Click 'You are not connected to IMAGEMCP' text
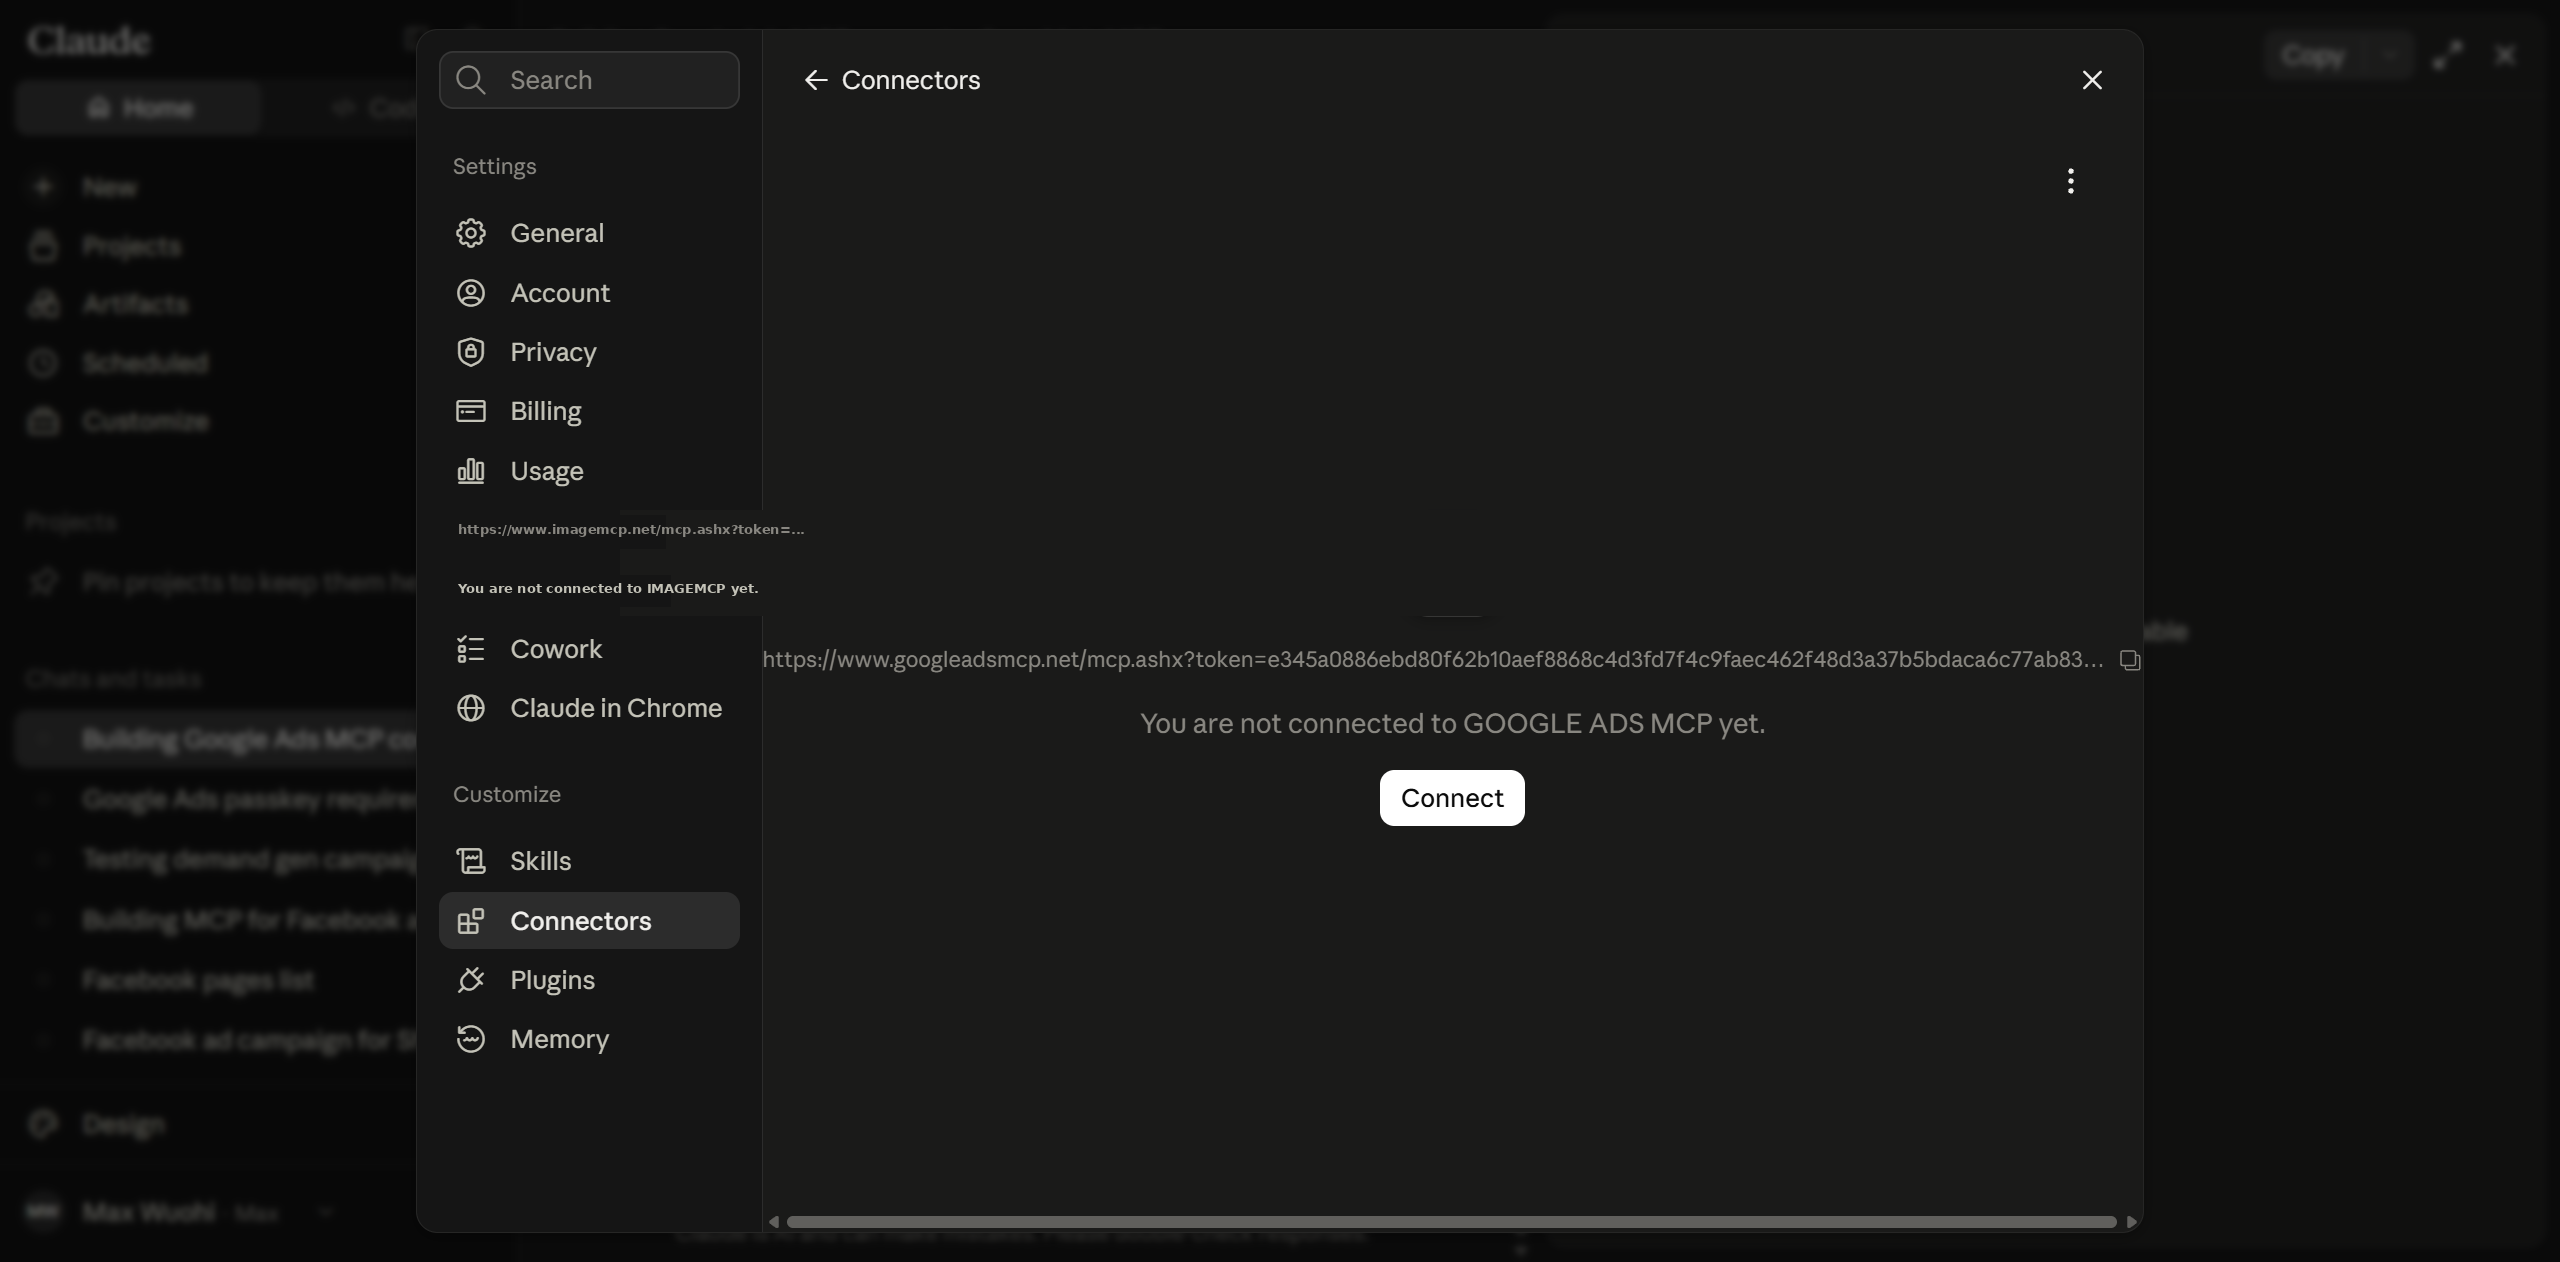This screenshot has height=1262, width=2560. pos(608,588)
